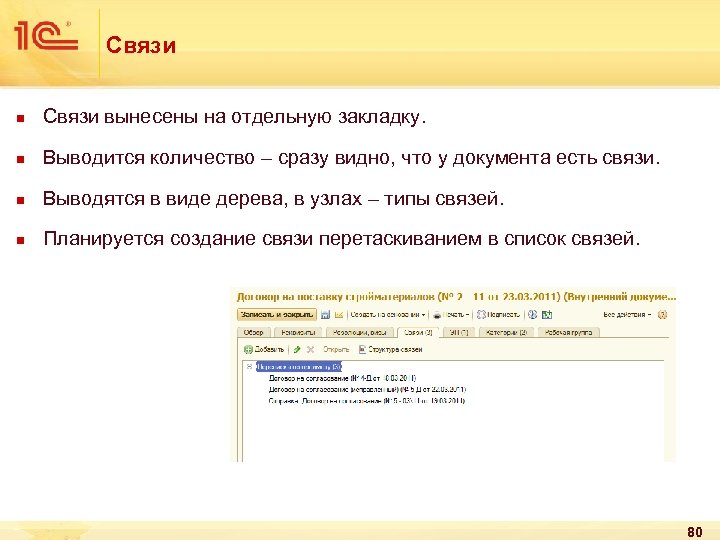Click the save diskette icon
Screen dimensions: 720x540
pyautogui.click(x=325, y=315)
